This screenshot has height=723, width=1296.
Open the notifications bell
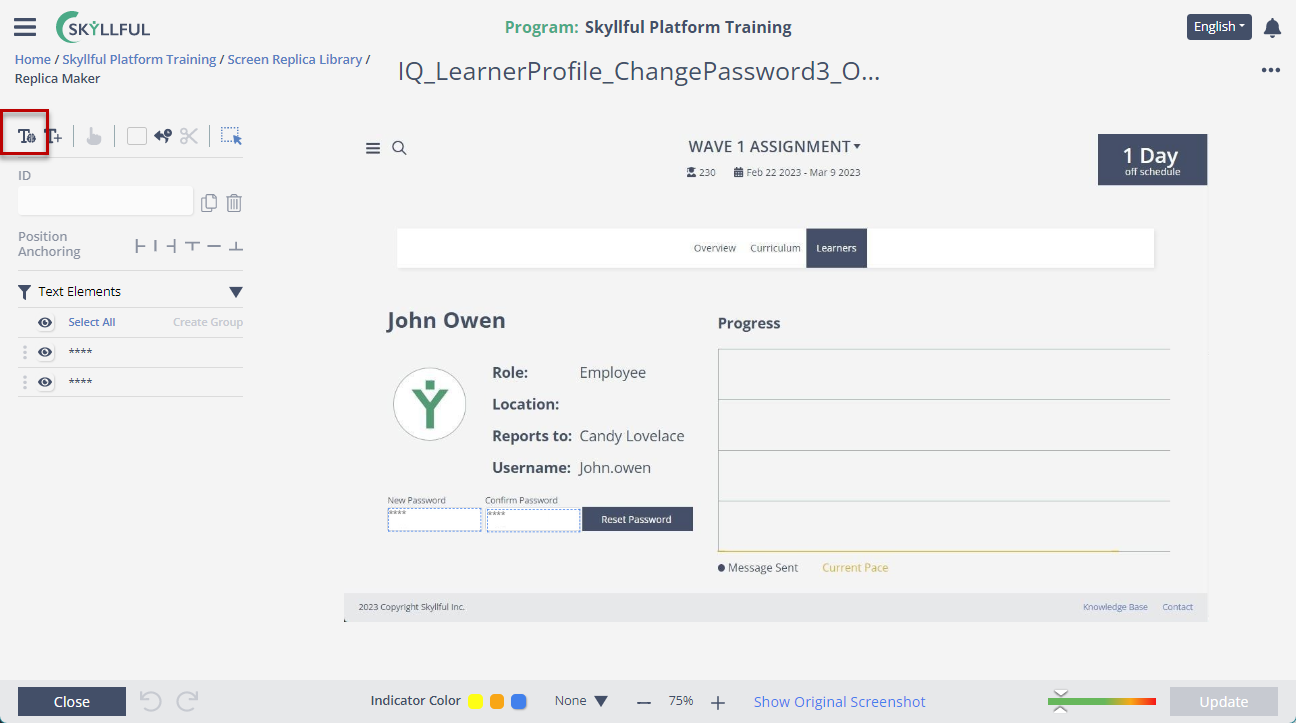click(x=1272, y=28)
